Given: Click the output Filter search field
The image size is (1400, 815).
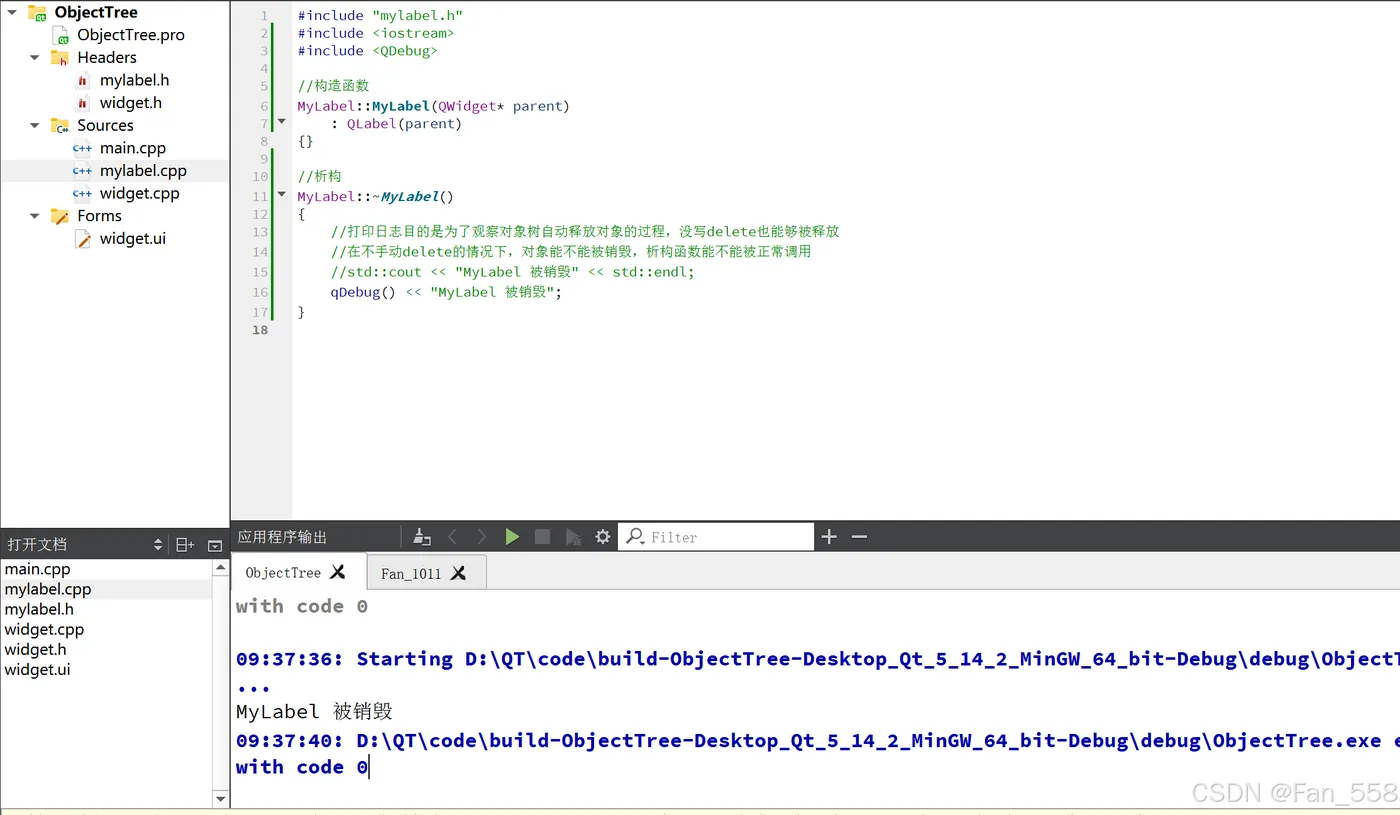Looking at the screenshot, I should point(716,537).
